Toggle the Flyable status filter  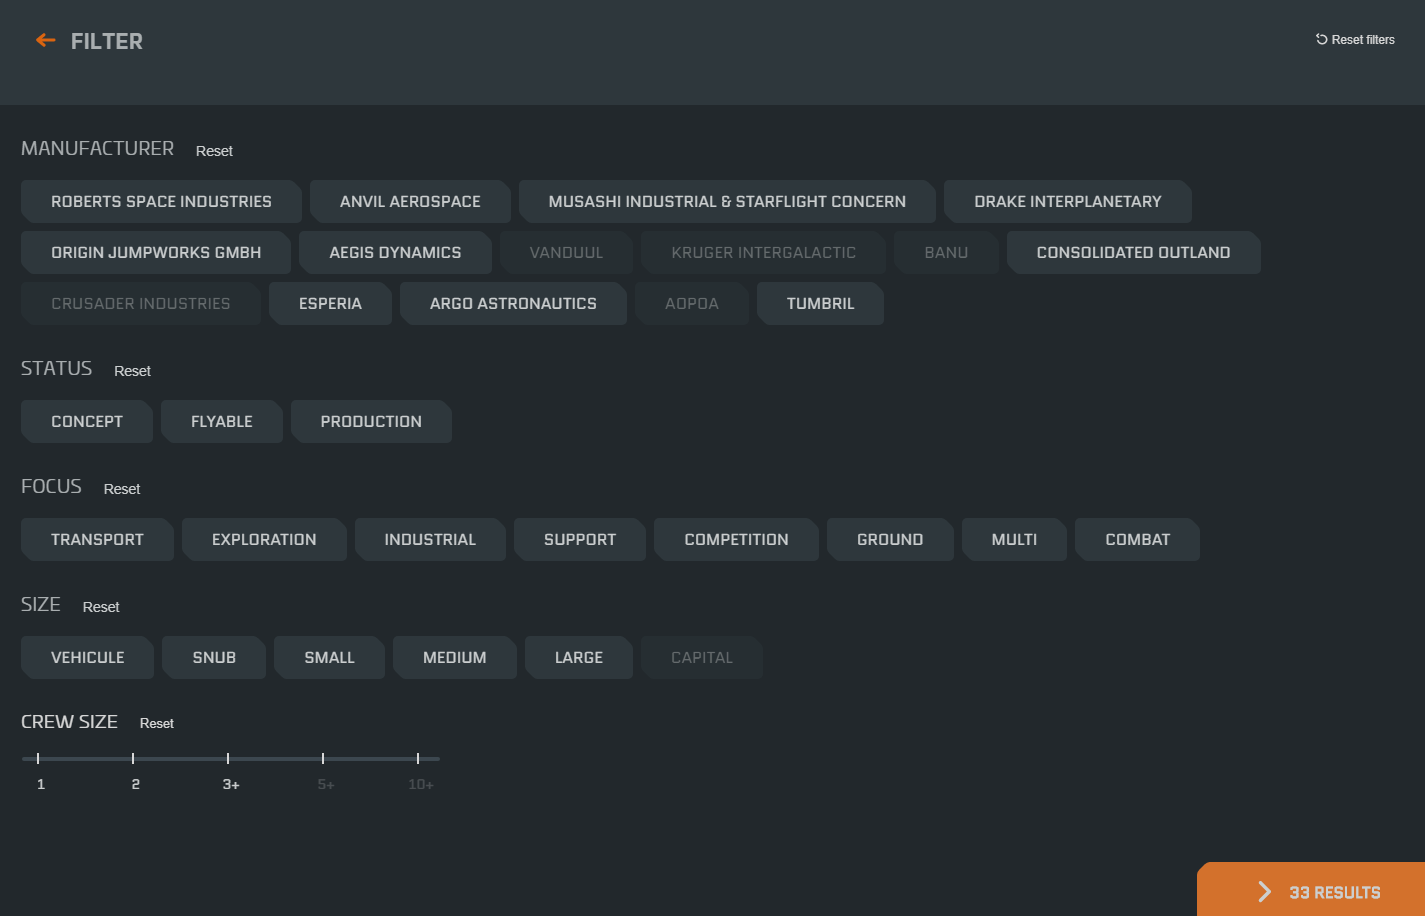(221, 422)
